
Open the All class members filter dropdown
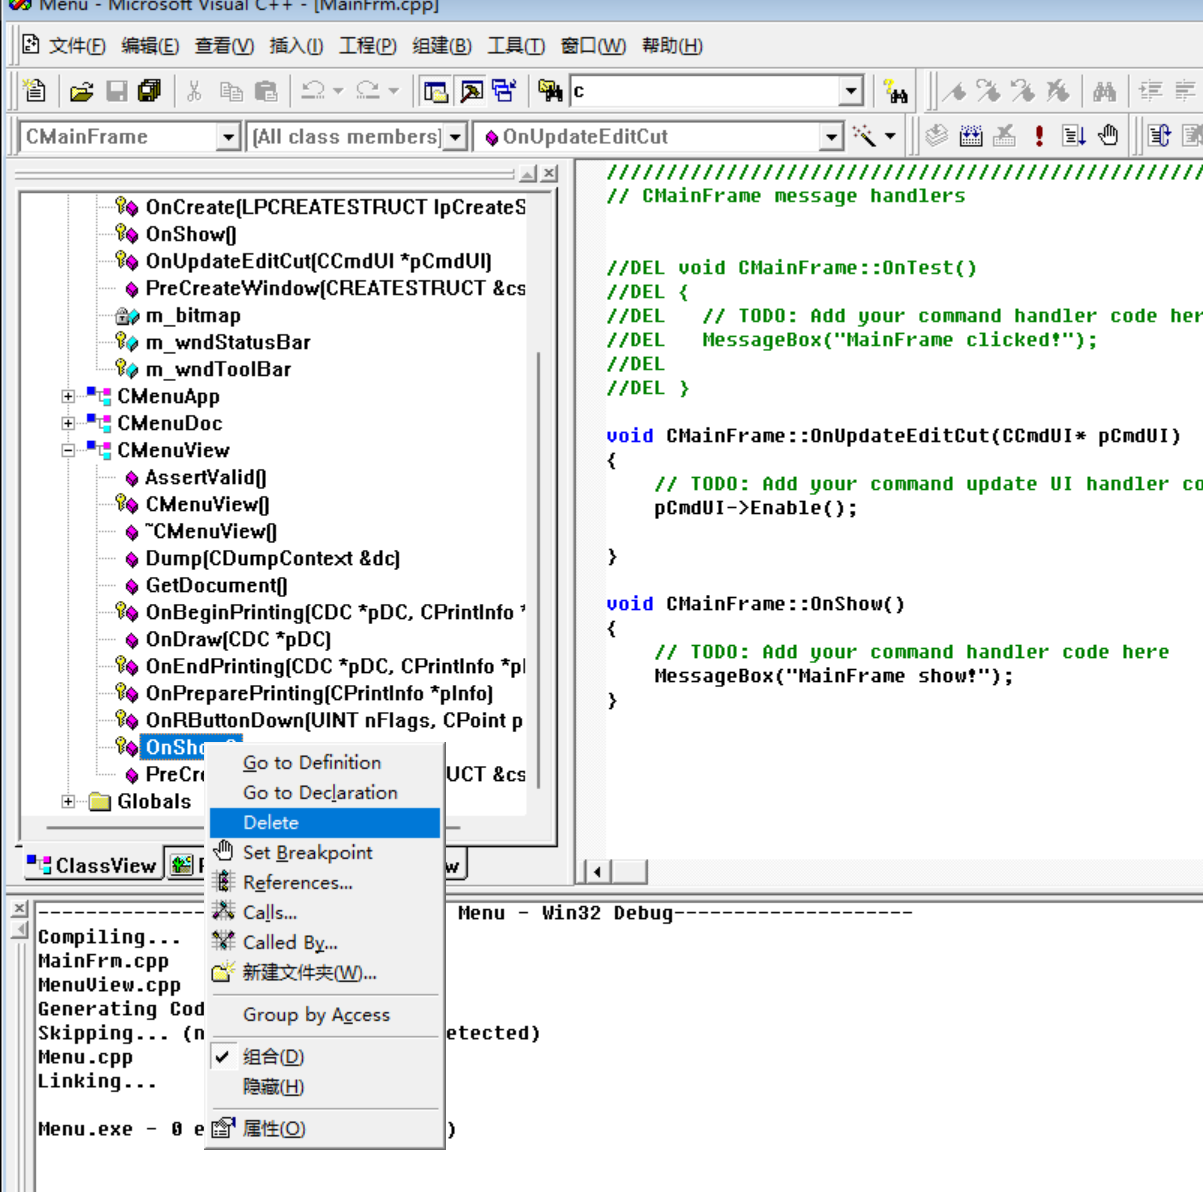coord(456,136)
